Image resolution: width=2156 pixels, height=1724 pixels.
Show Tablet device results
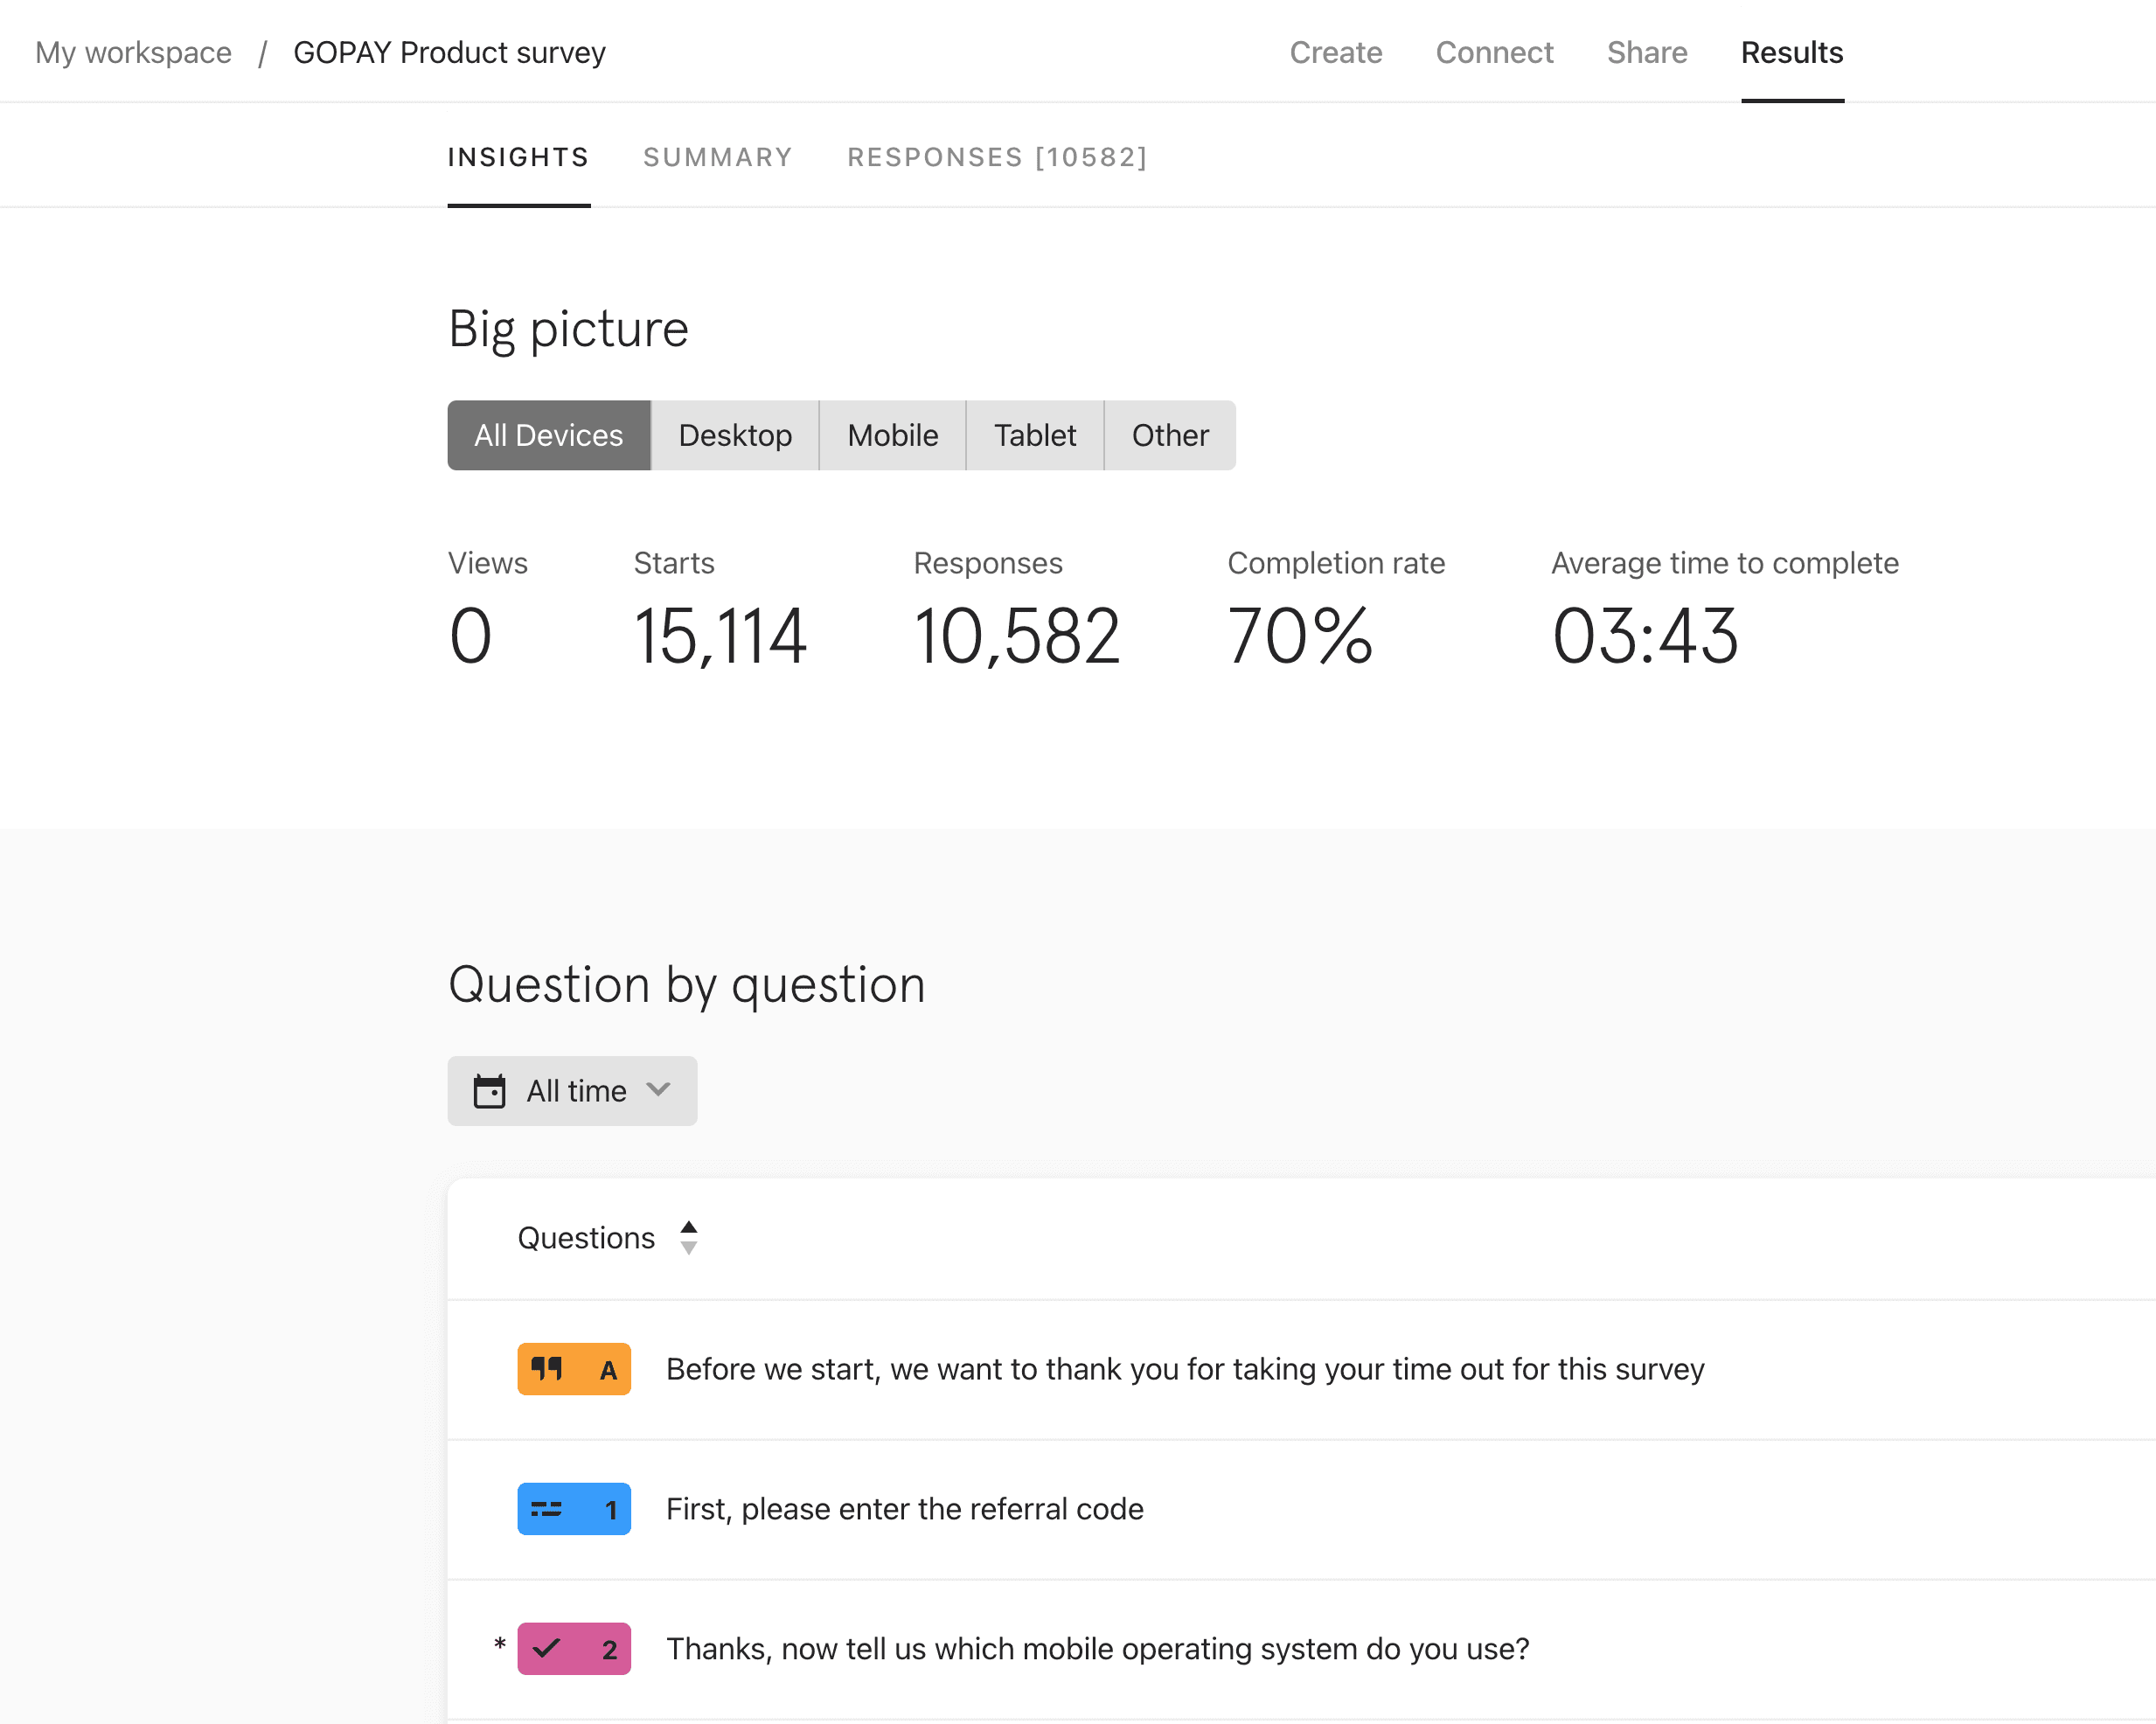coord(1034,435)
